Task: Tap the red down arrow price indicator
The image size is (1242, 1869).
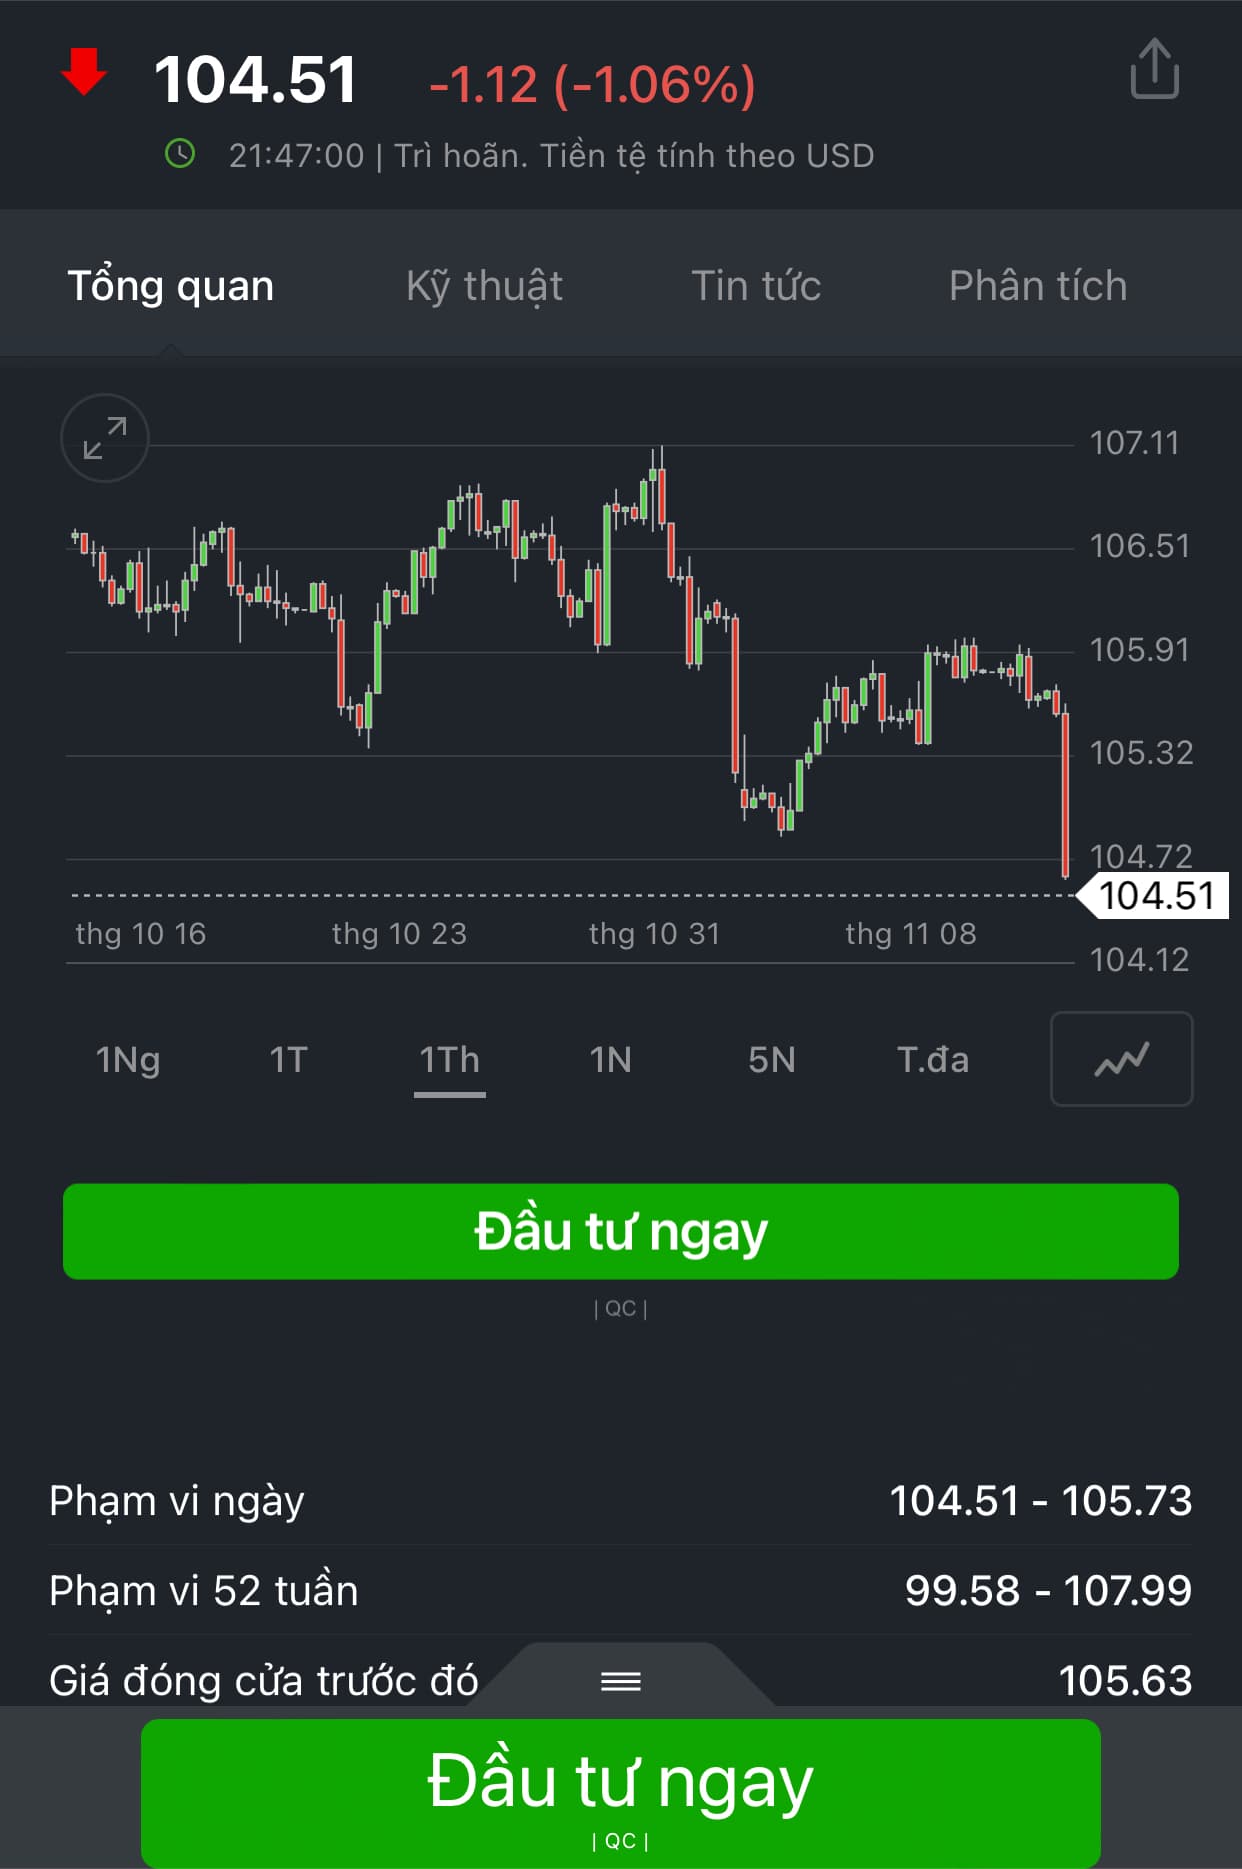Action: click(x=84, y=73)
